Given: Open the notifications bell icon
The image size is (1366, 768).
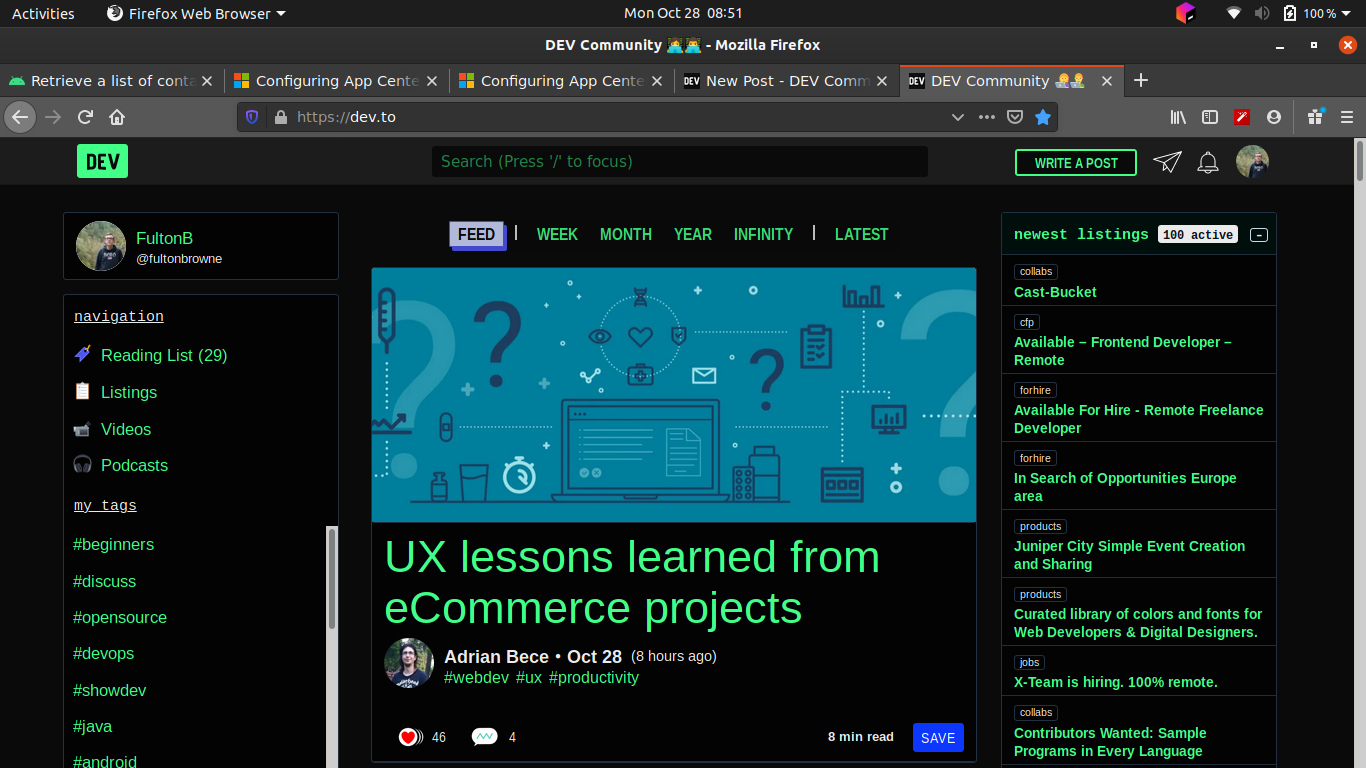Looking at the screenshot, I should point(1208,162).
